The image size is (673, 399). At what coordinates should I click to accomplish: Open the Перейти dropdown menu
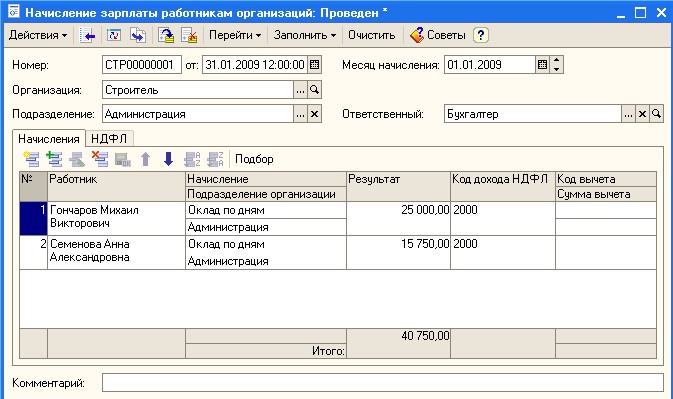[x=235, y=35]
